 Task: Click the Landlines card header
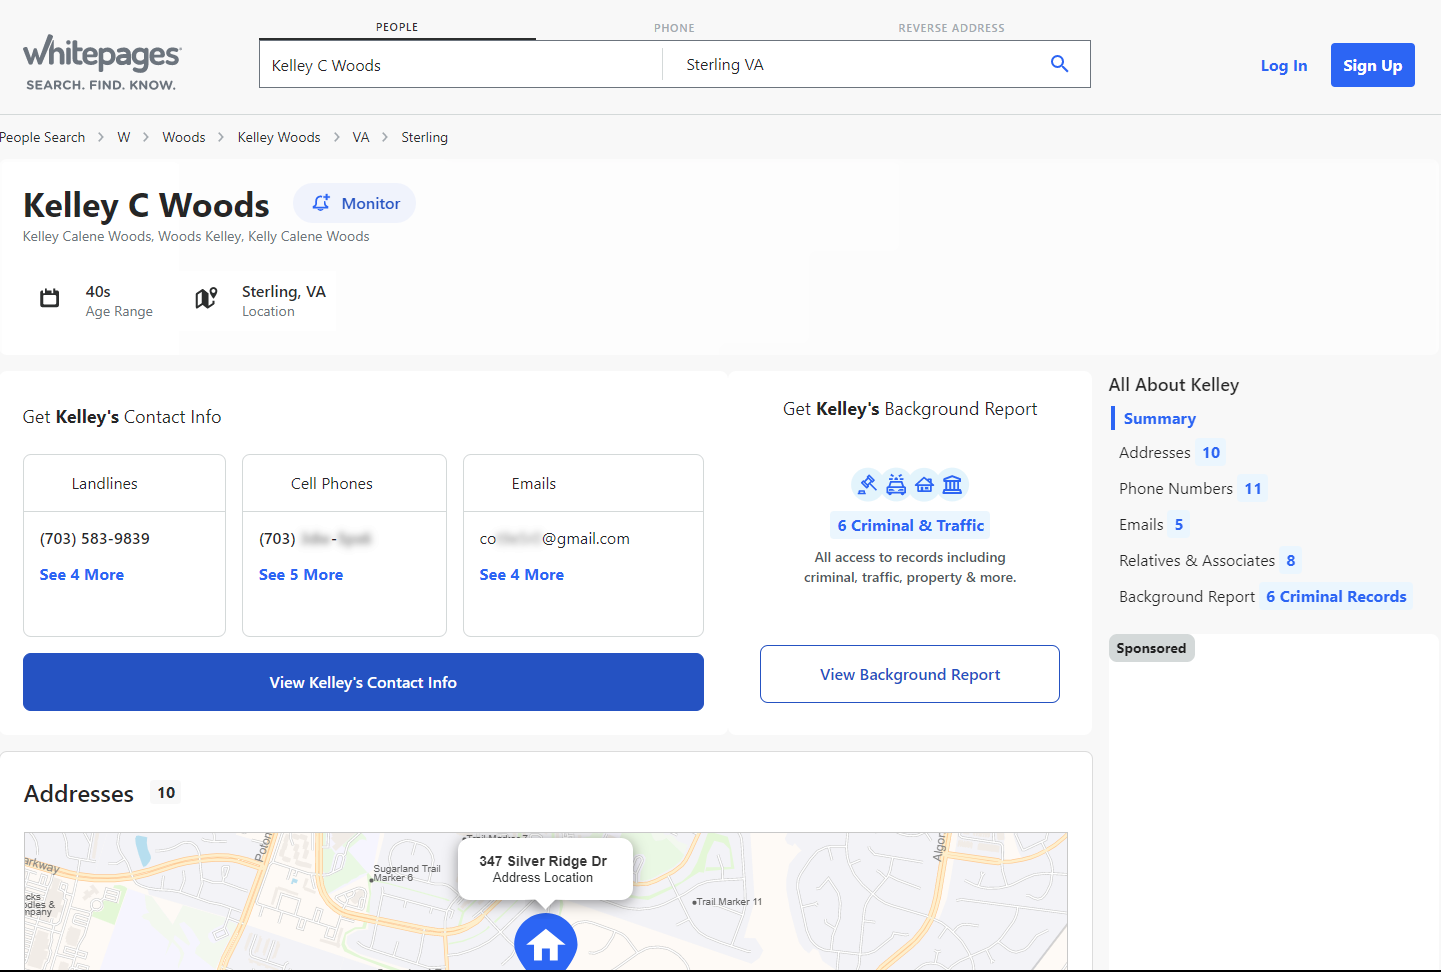tap(124, 484)
